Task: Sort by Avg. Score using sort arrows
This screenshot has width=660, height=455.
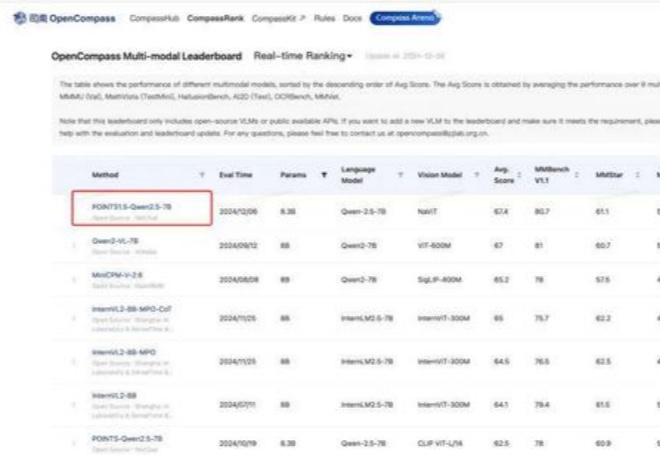Action: pyautogui.click(x=519, y=175)
